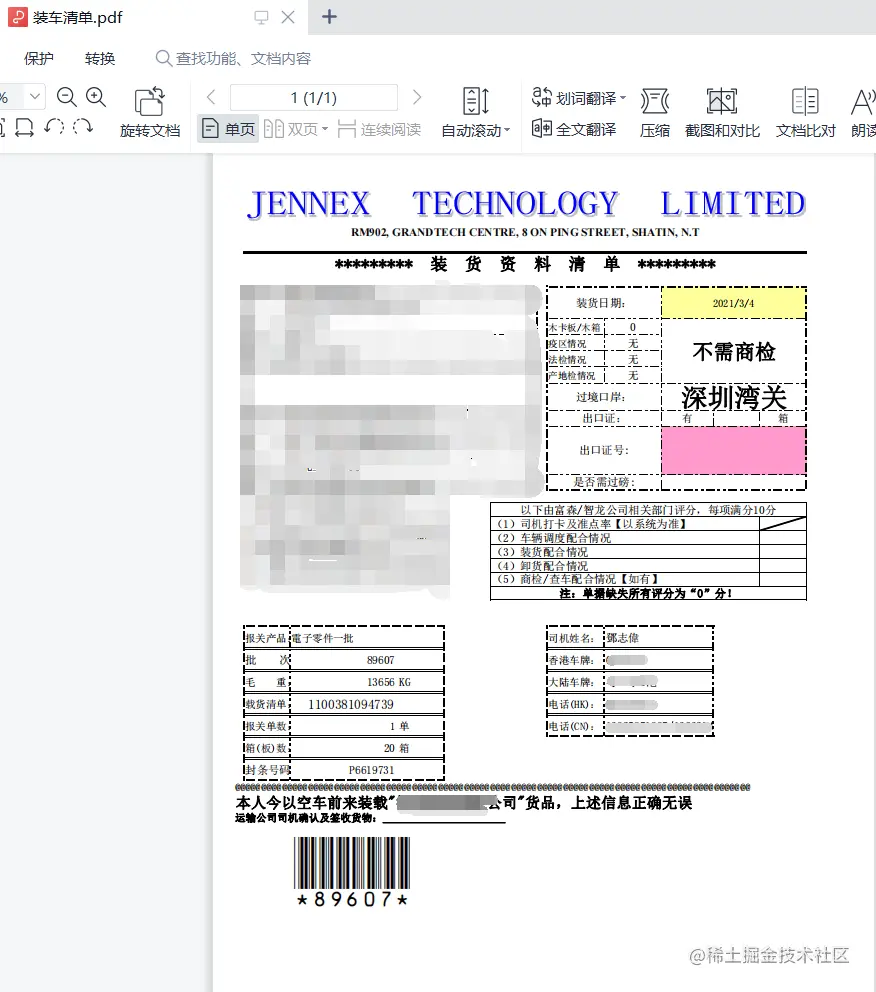Screen dimensions: 876x992
Task: Click the gross weight 13656 KG
Action: [389, 682]
